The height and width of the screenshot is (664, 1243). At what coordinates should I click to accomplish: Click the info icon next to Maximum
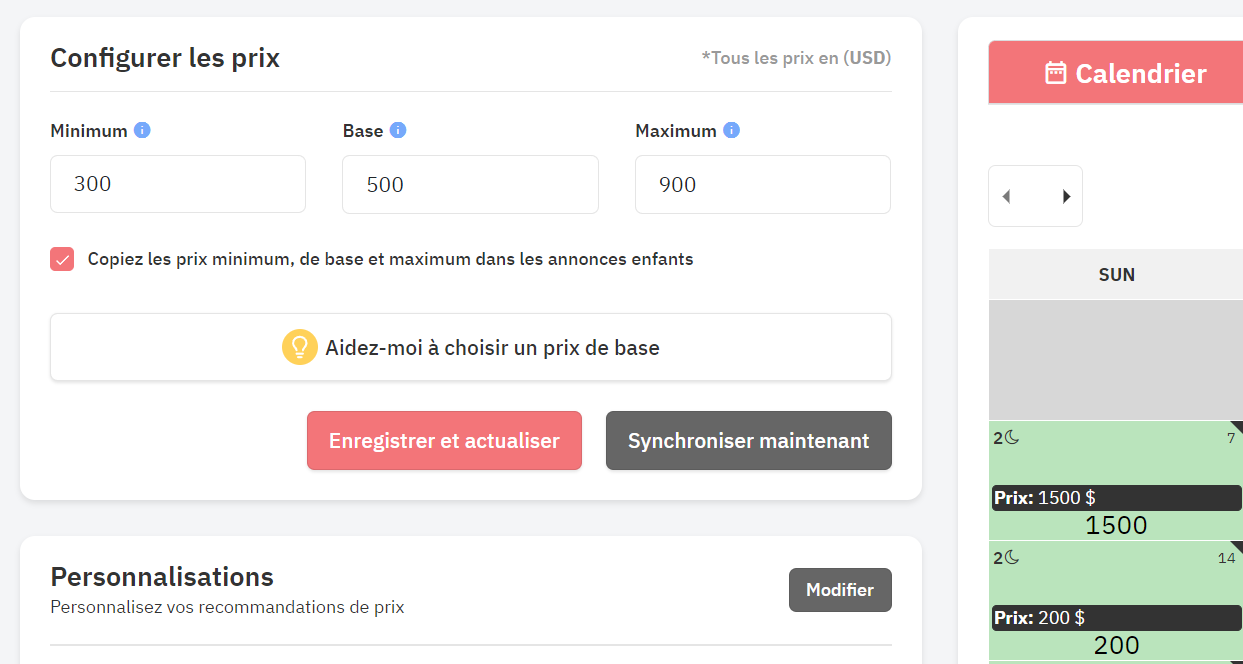731,130
